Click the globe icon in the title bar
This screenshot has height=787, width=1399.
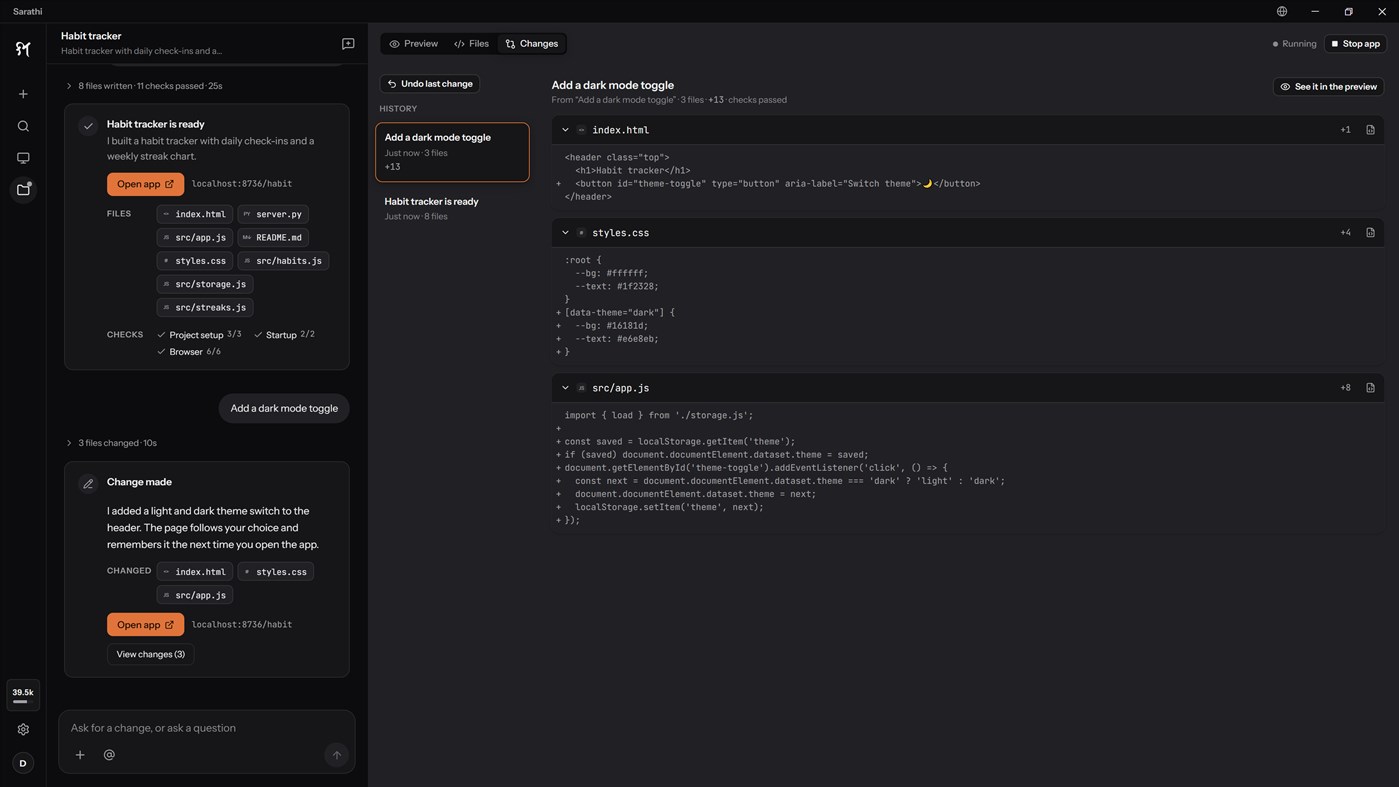coord(1282,11)
